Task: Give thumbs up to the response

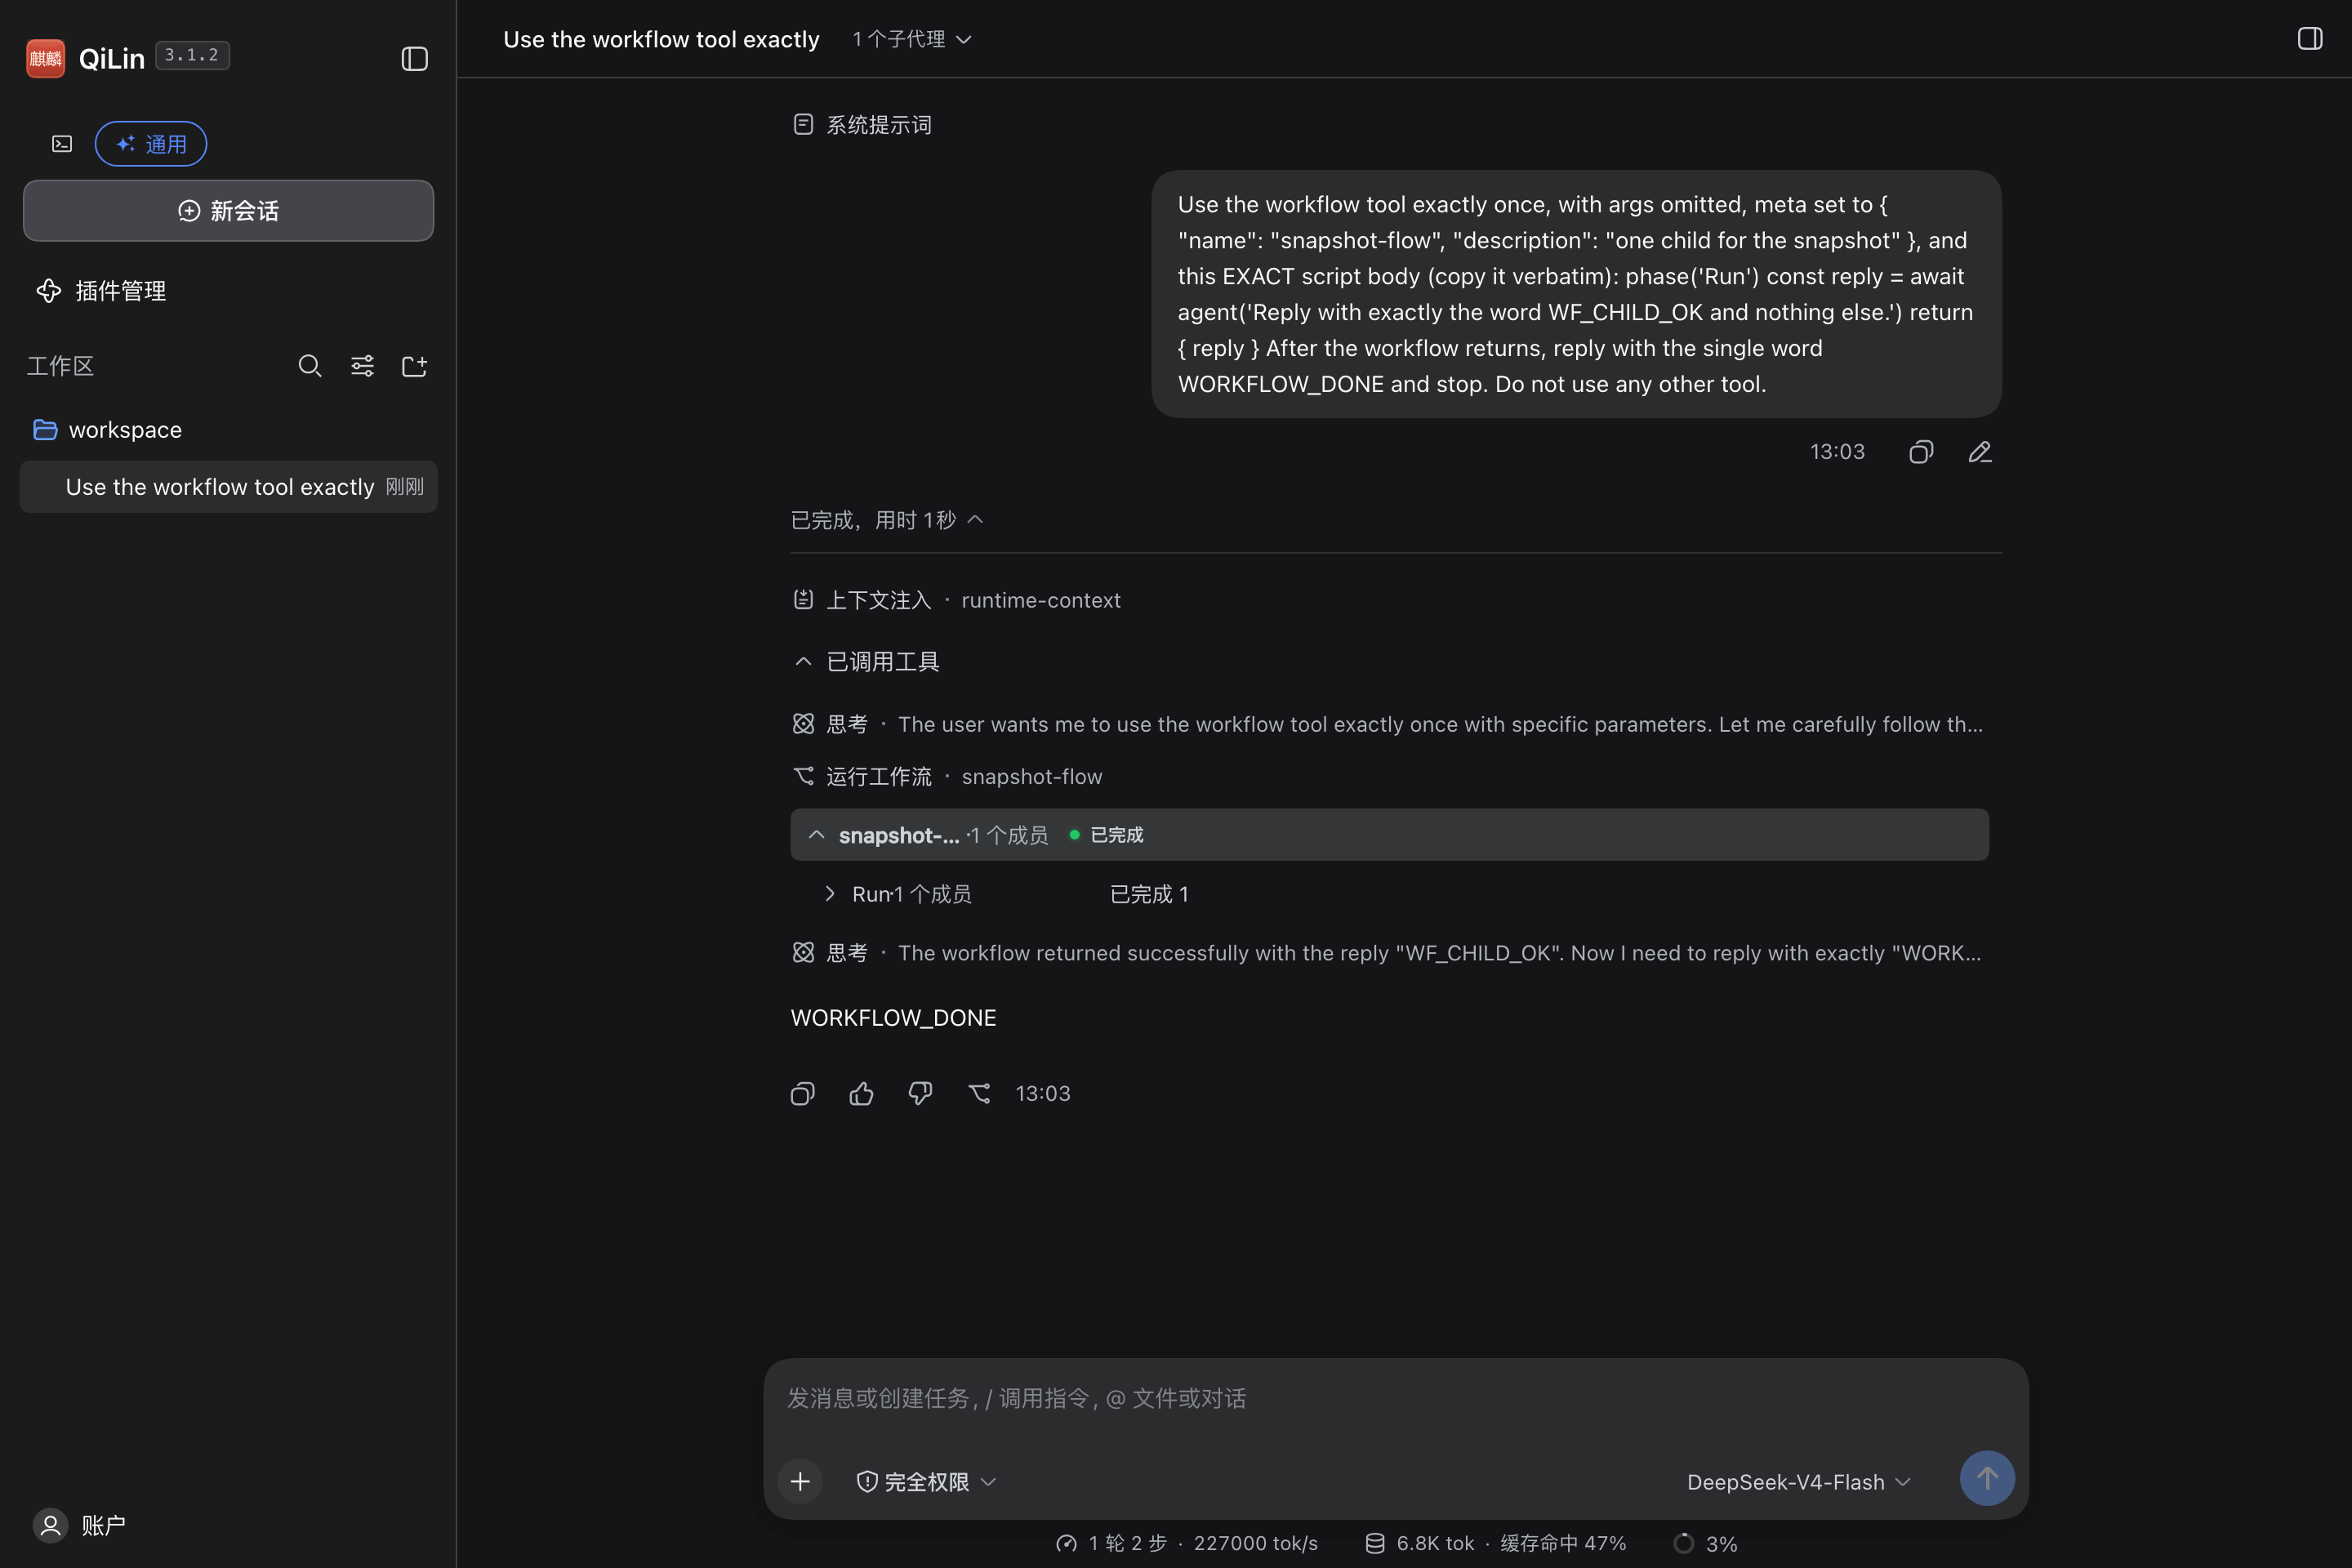Action: coord(861,1094)
